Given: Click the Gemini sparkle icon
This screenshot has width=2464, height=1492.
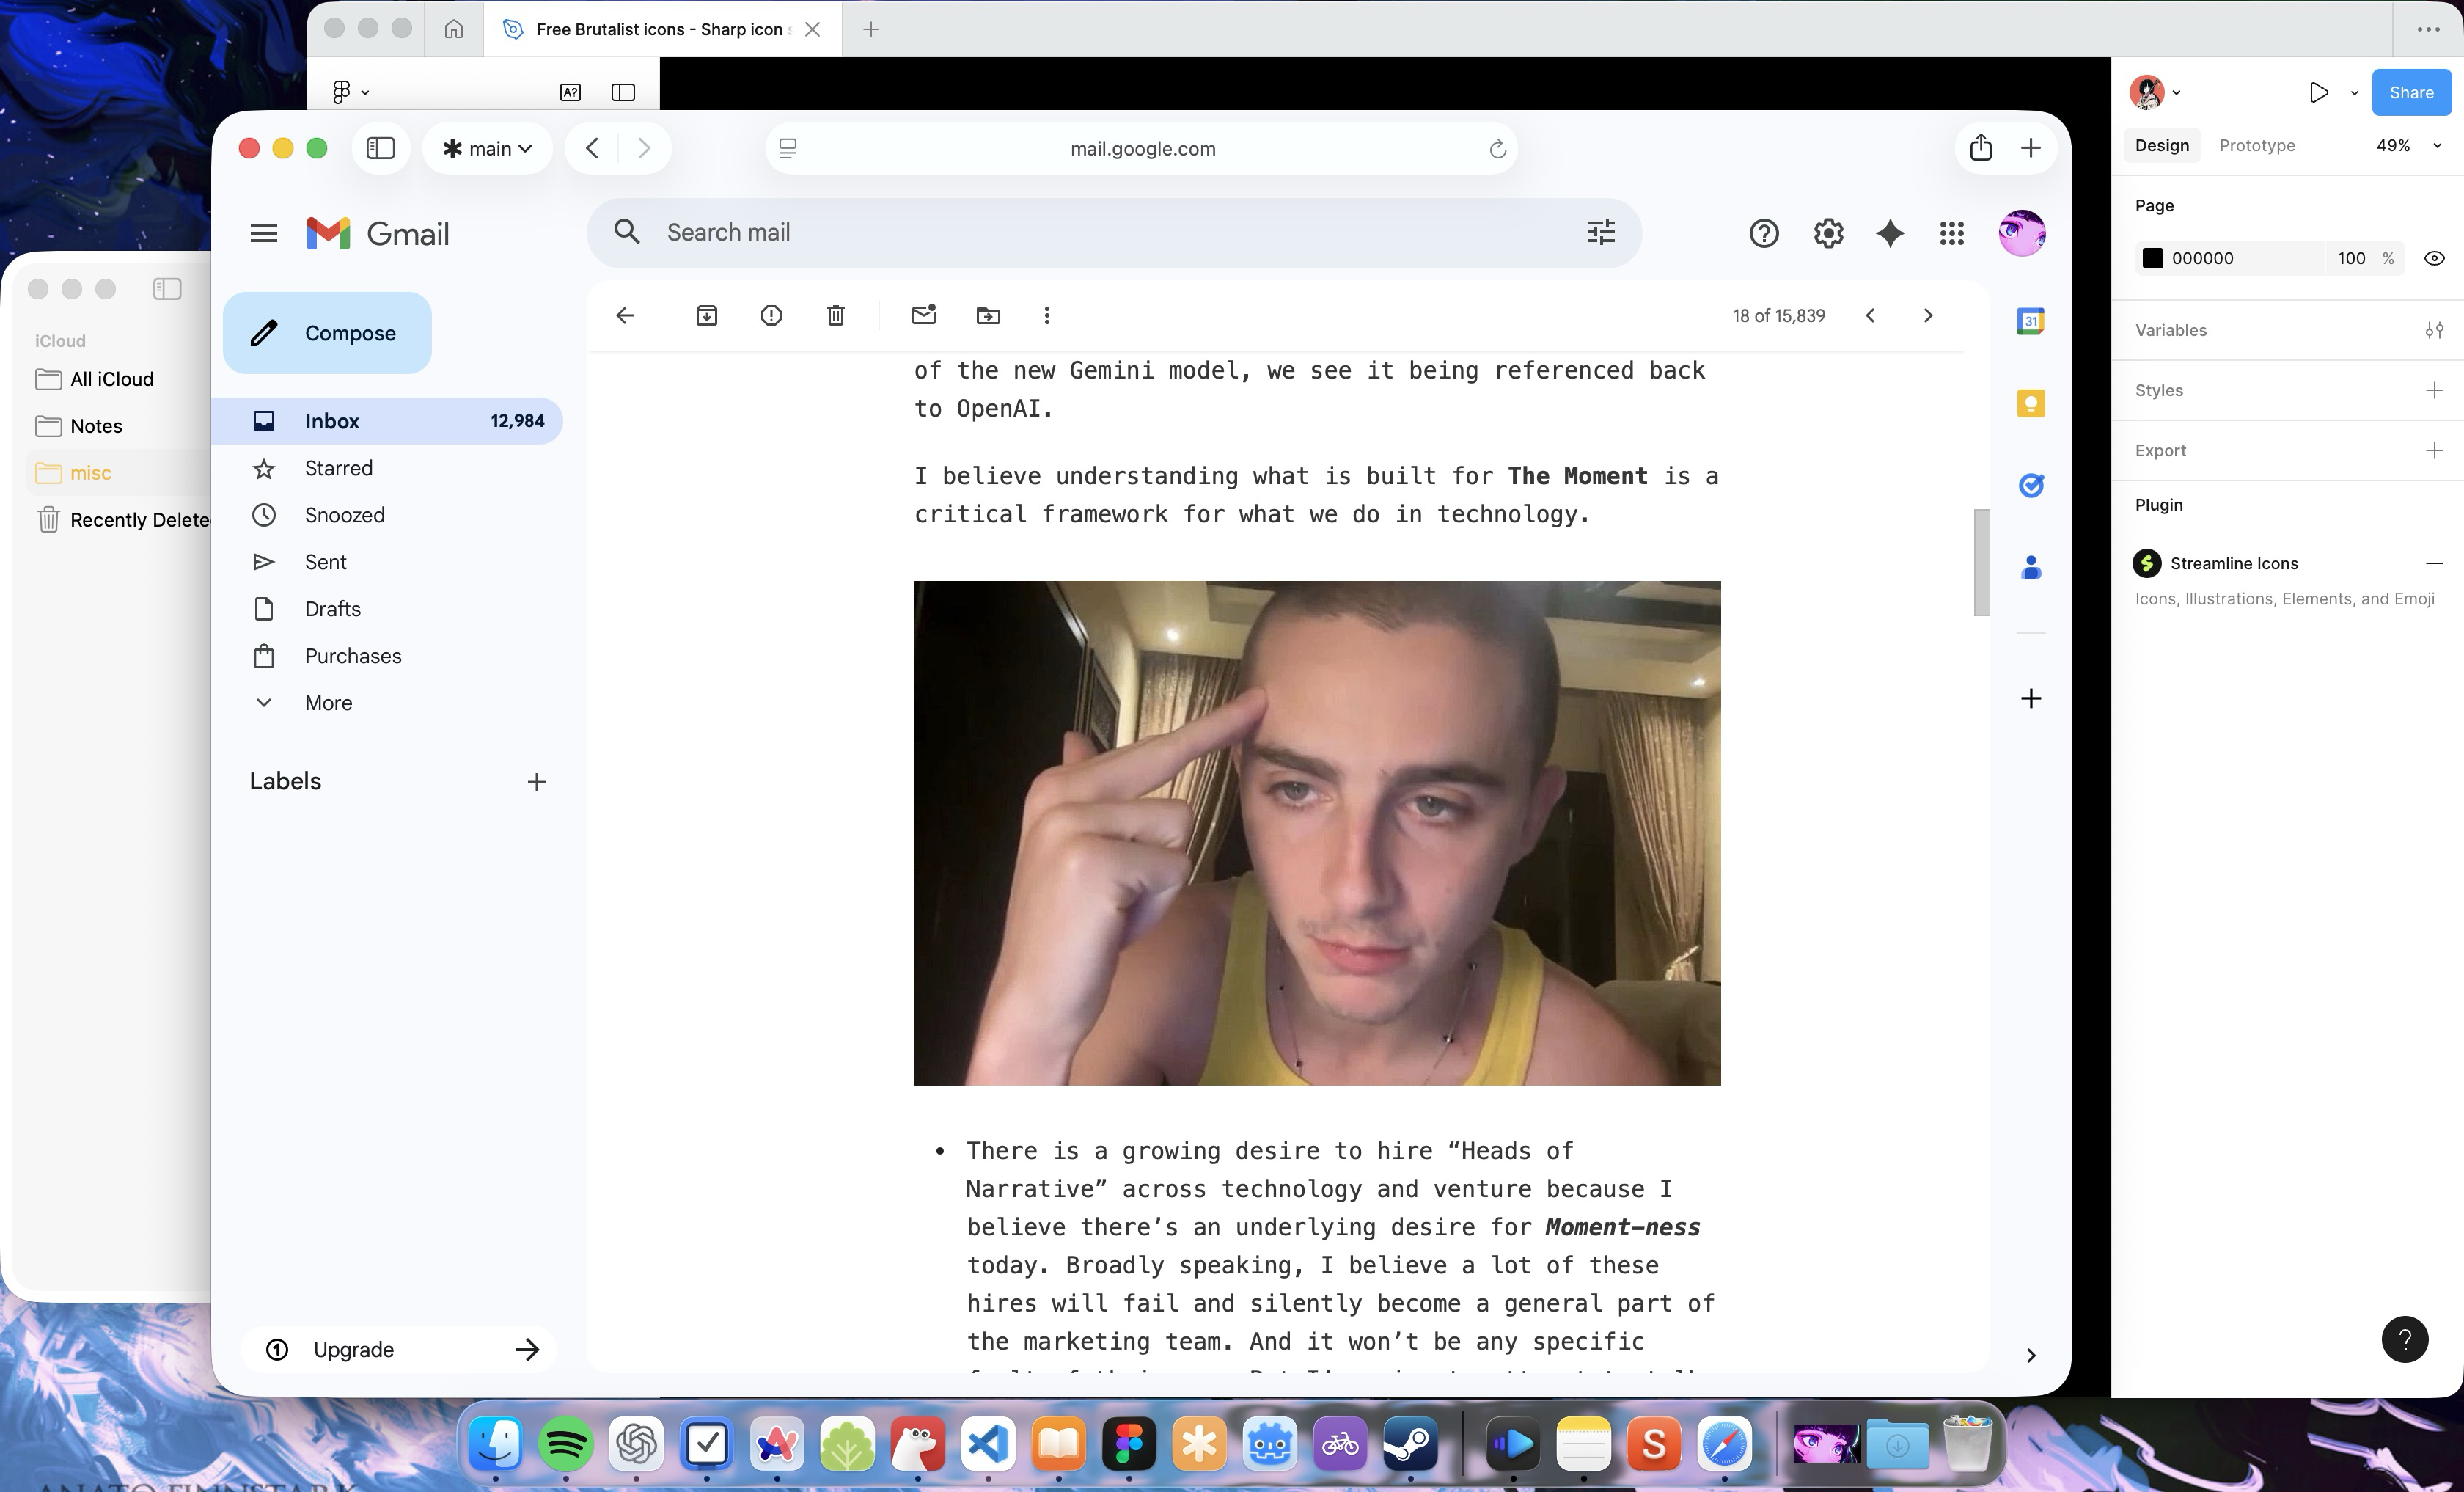Looking at the screenshot, I should 1890,233.
